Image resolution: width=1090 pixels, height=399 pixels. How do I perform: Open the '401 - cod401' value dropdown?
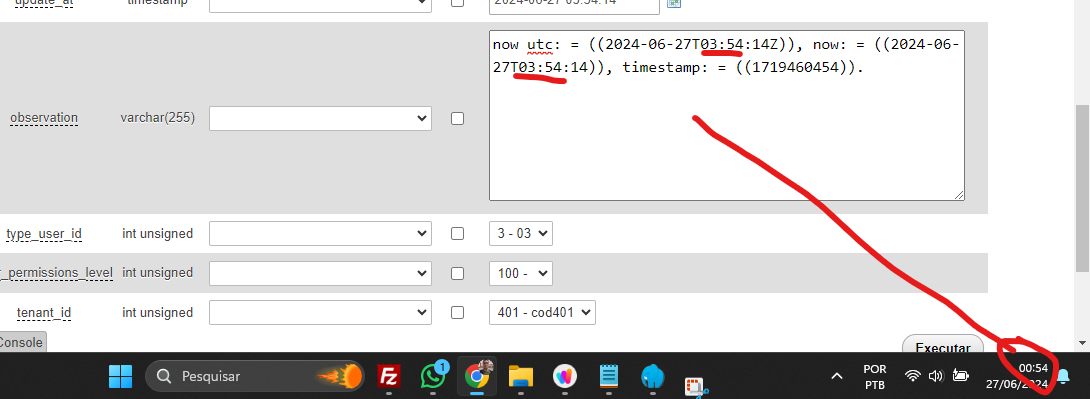[542, 312]
